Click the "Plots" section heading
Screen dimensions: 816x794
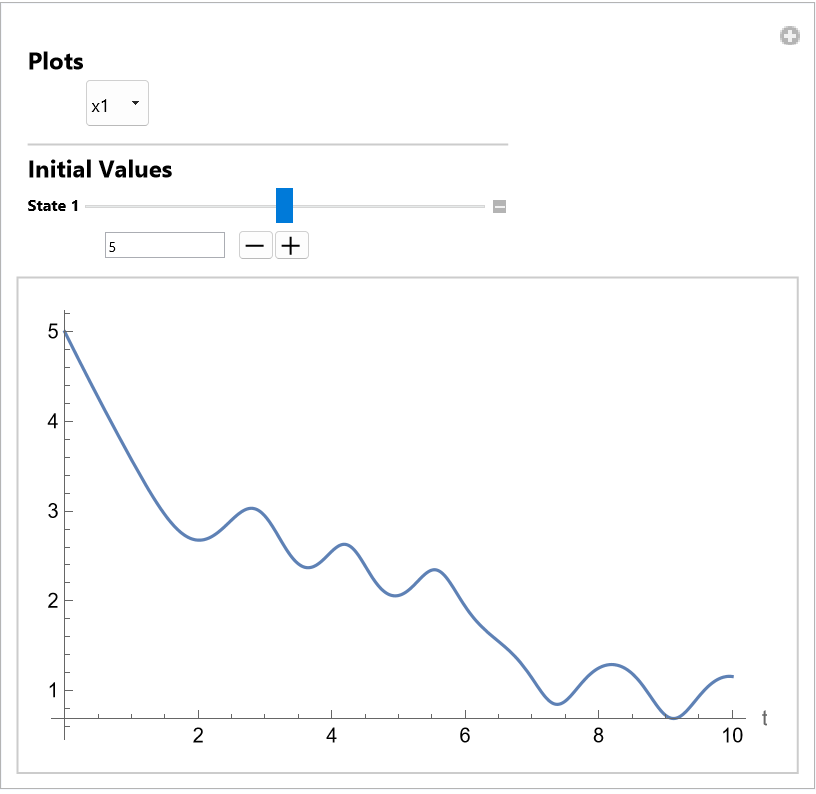tap(56, 61)
